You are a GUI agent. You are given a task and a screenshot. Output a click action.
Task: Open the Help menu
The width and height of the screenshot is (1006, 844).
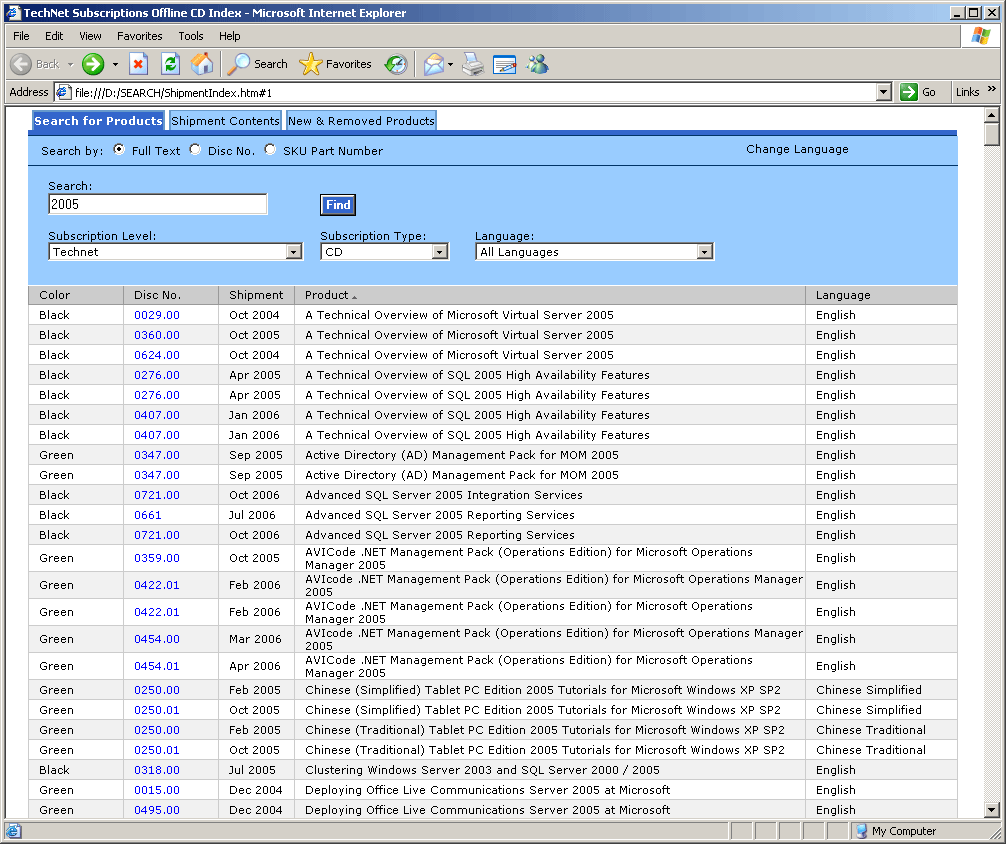[x=229, y=36]
